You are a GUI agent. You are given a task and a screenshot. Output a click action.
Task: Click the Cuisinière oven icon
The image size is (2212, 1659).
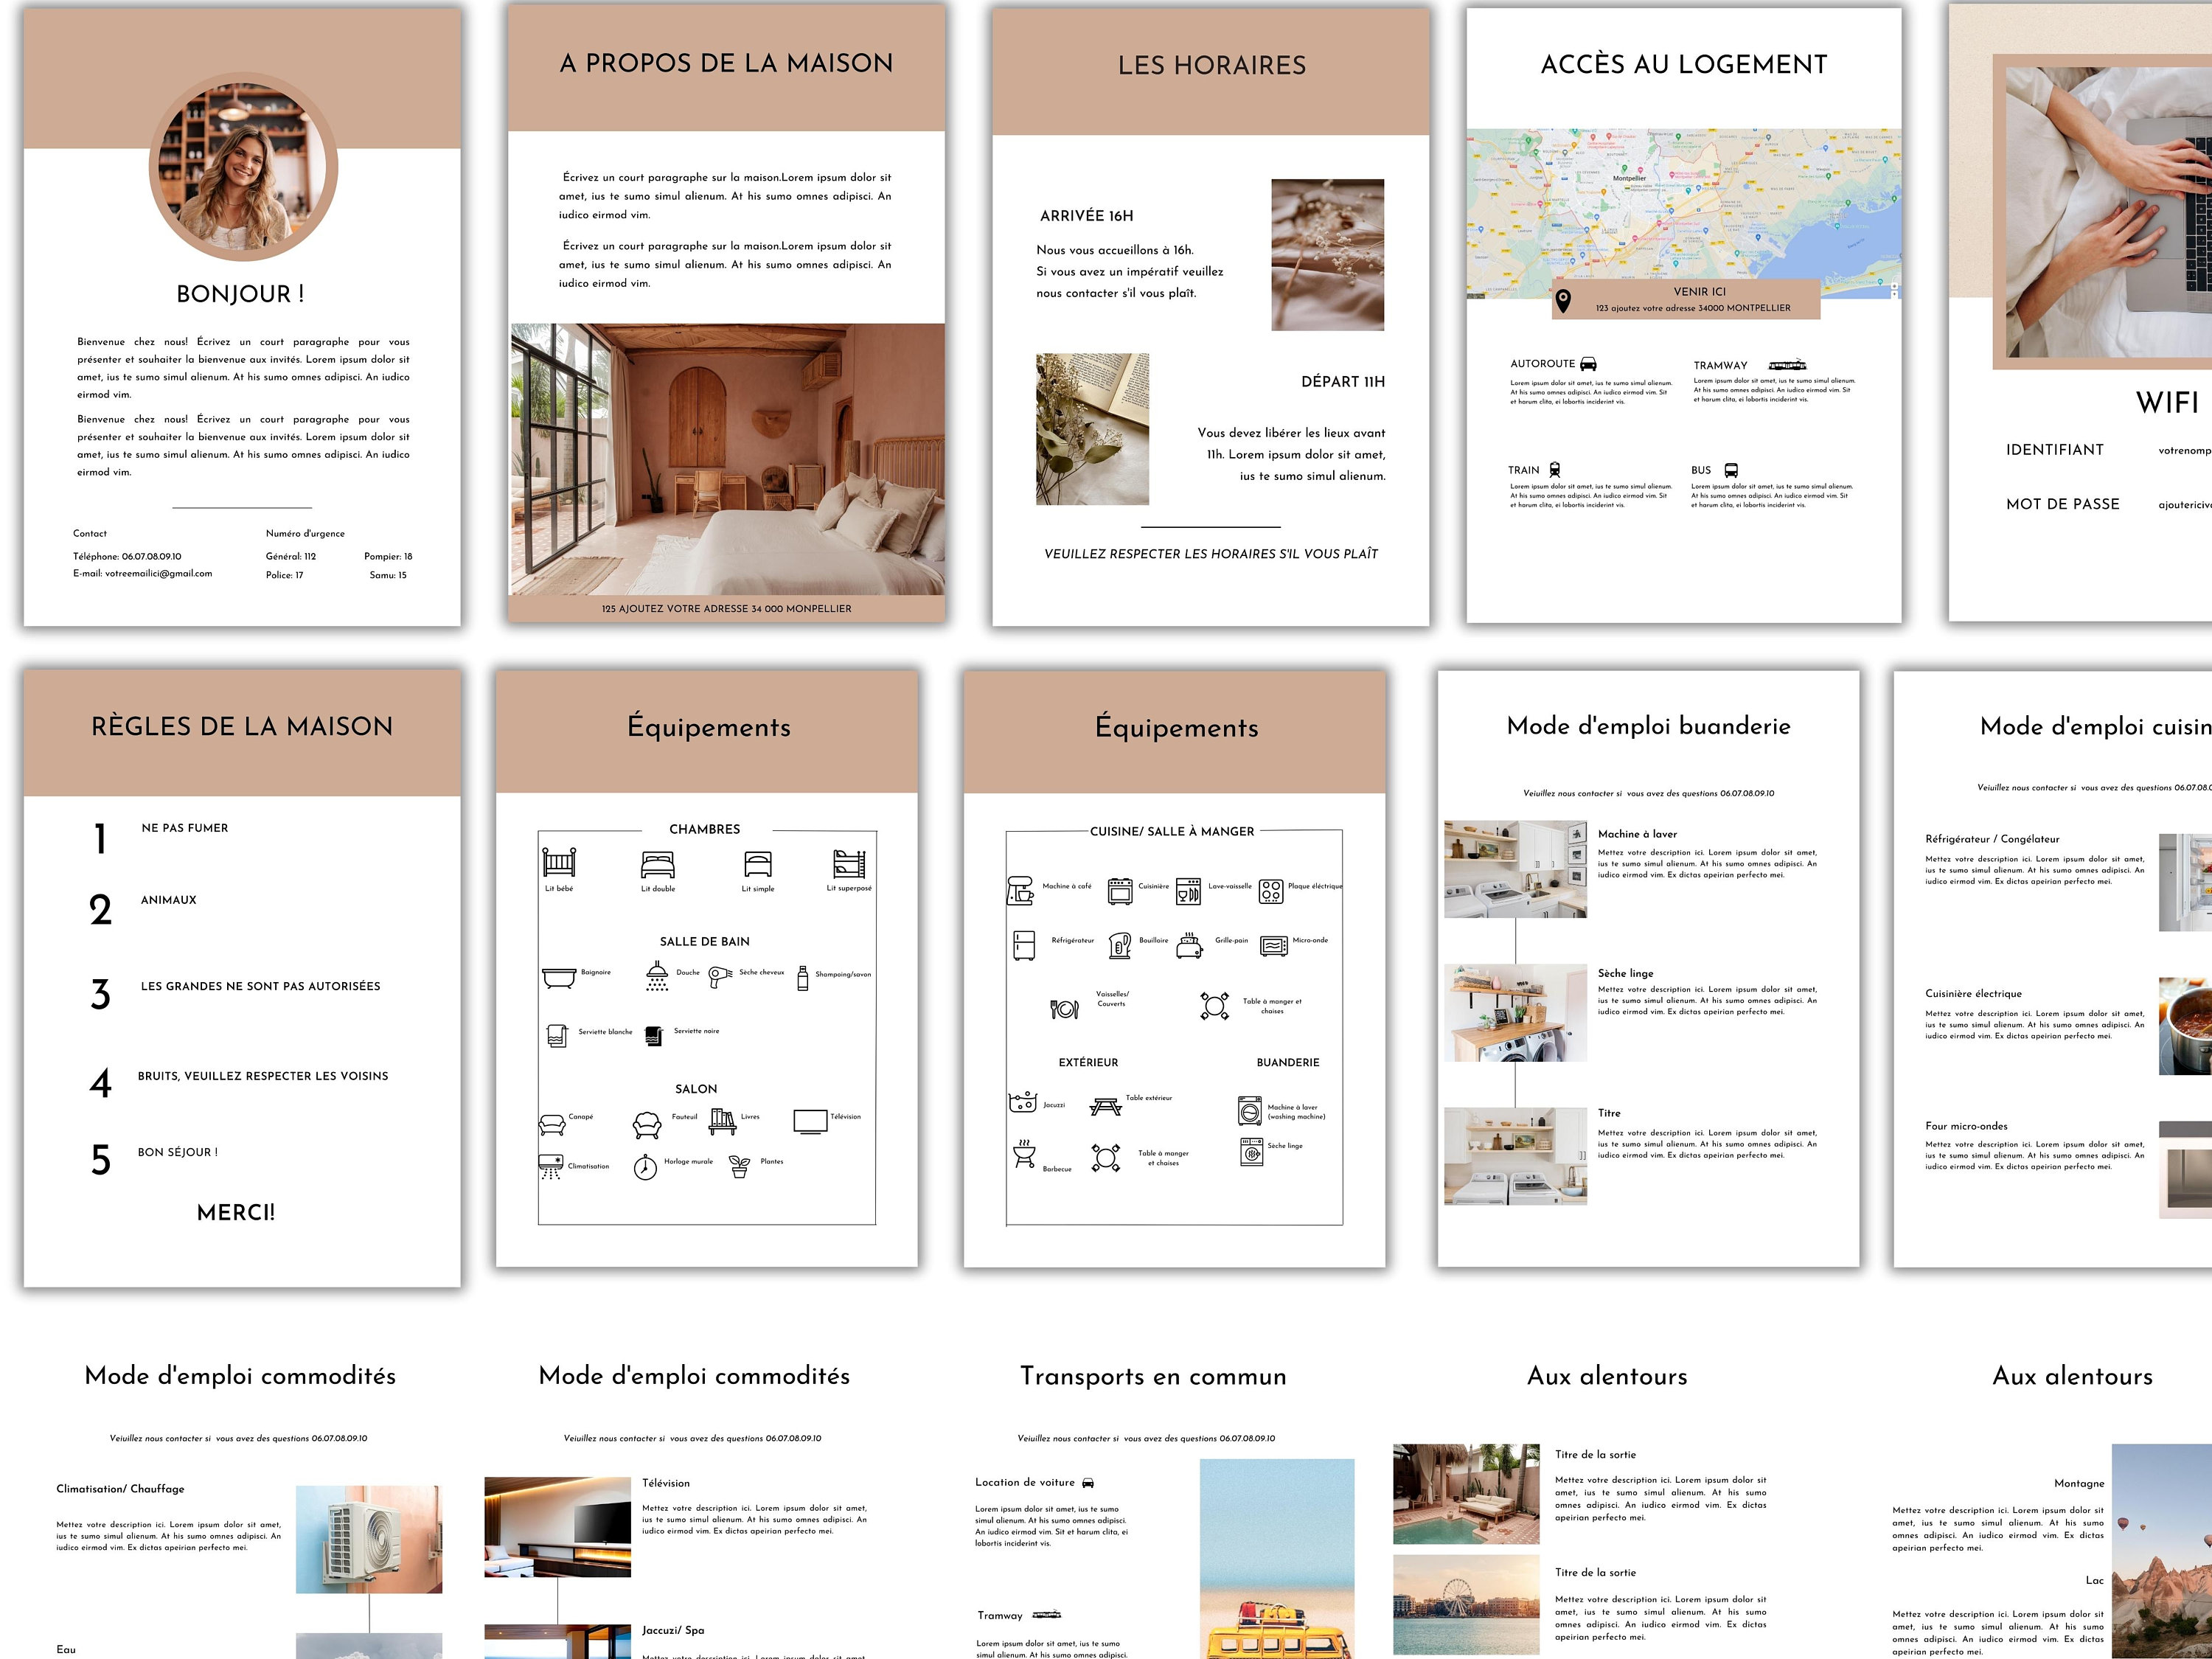point(1120,891)
